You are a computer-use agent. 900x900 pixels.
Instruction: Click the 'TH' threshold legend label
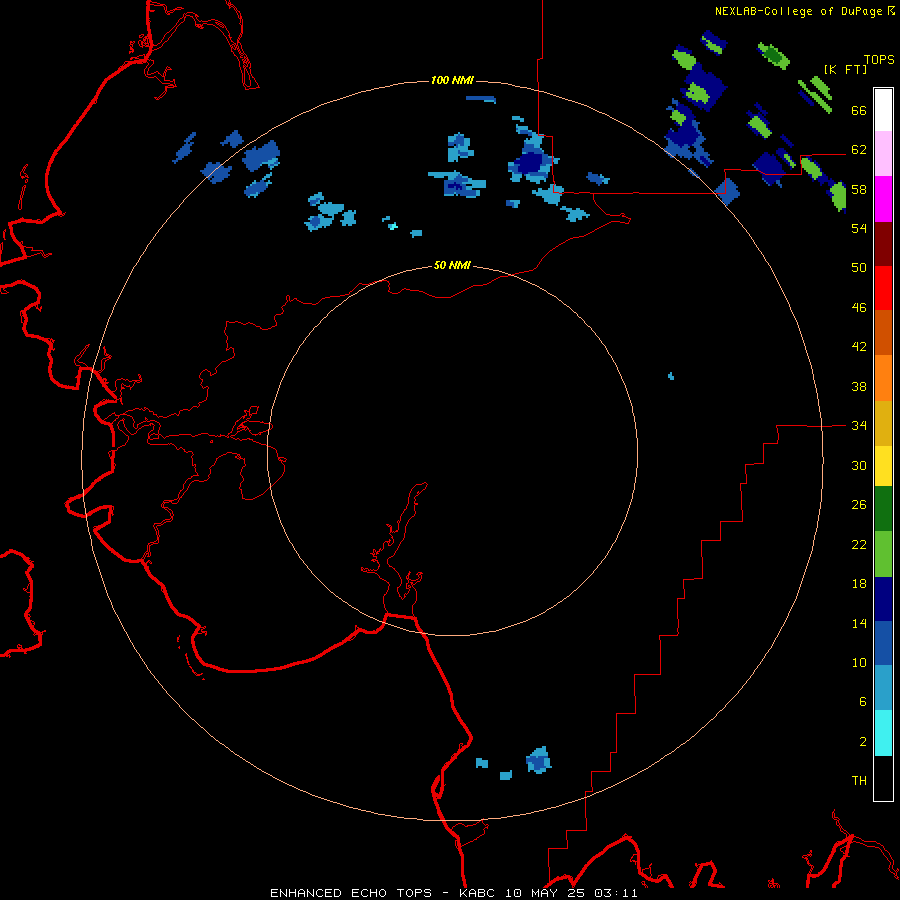coord(859,781)
